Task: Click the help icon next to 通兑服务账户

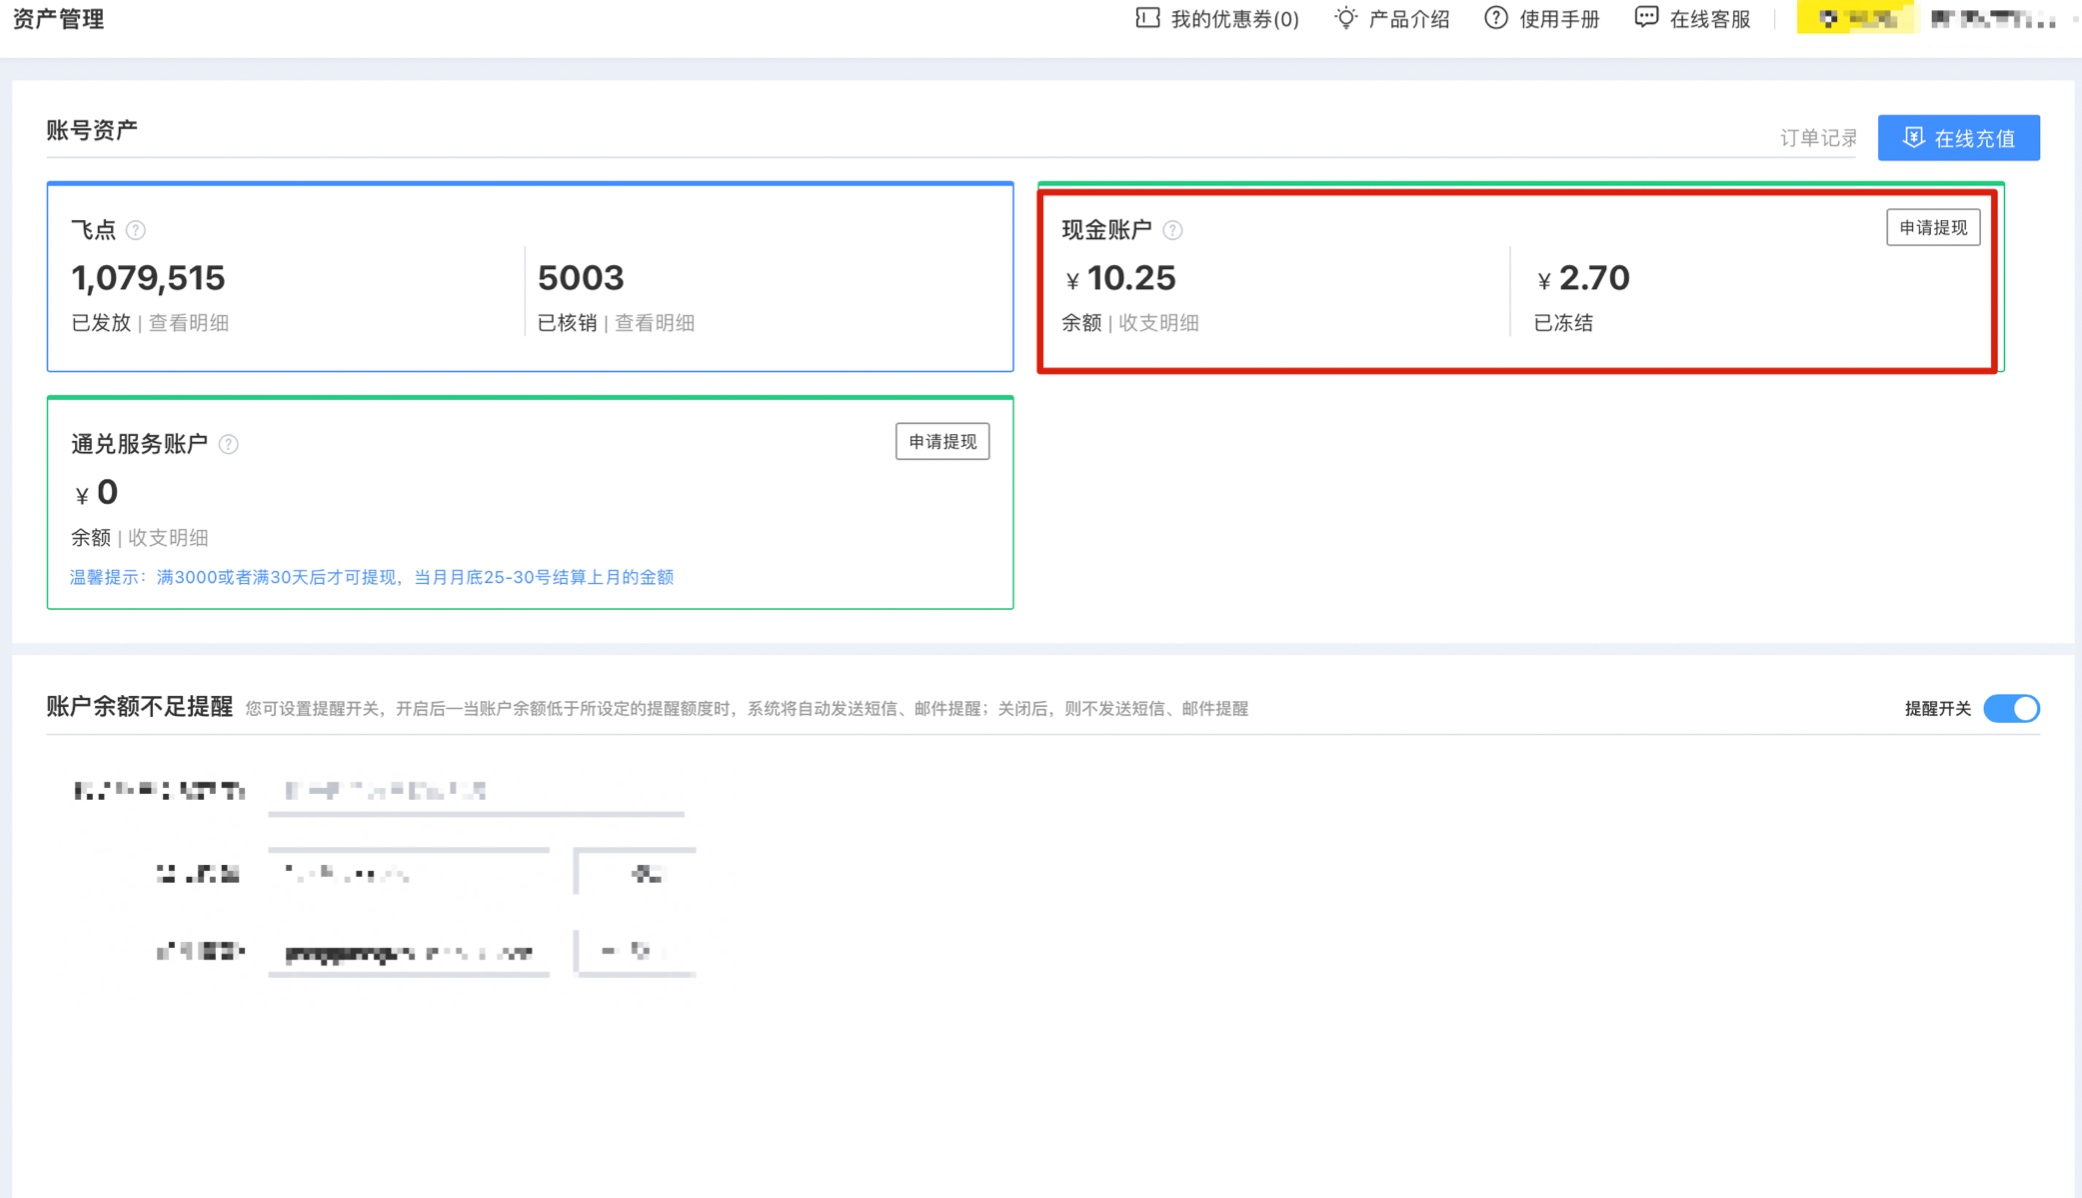Action: 229,445
